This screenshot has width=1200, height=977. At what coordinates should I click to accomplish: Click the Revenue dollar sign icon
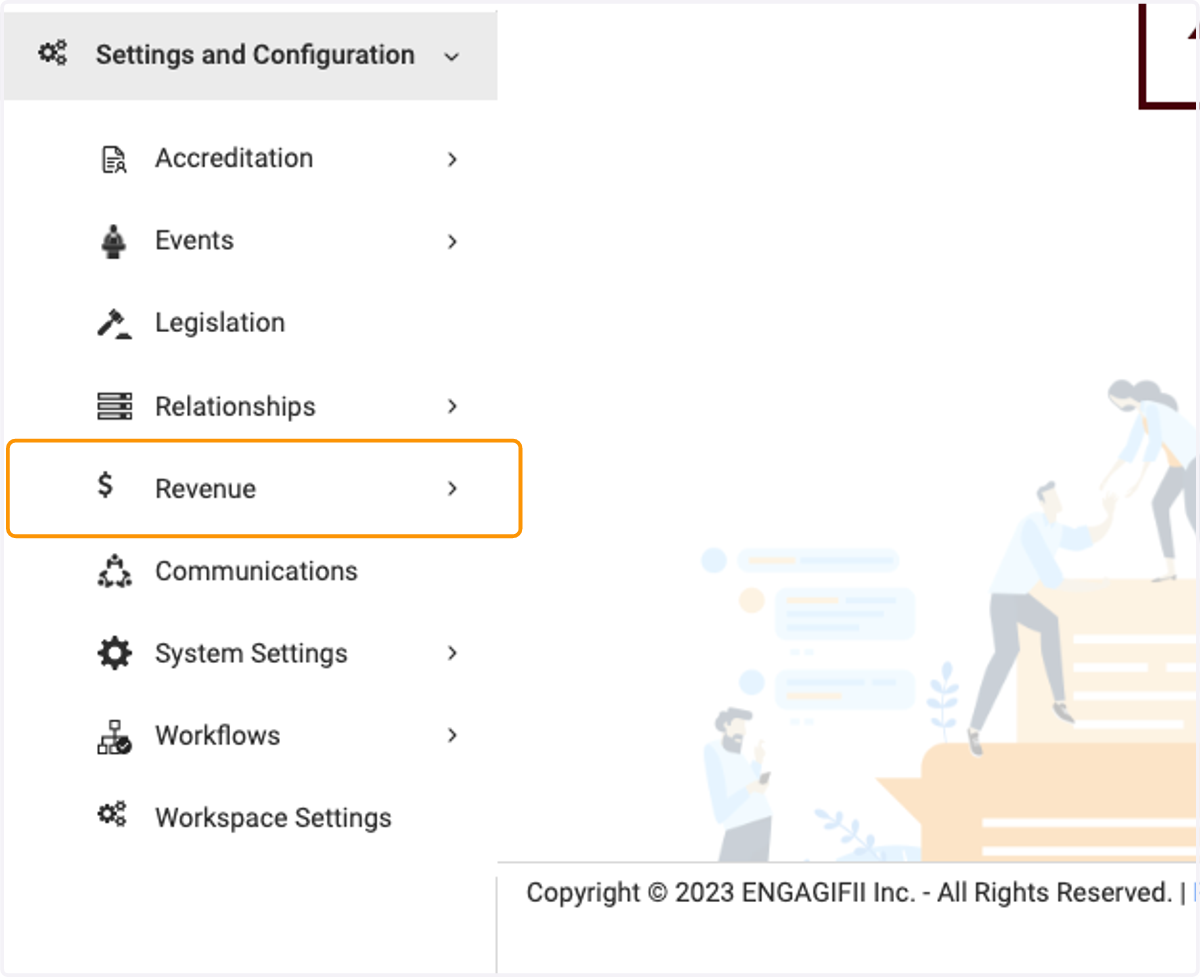point(105,485)
